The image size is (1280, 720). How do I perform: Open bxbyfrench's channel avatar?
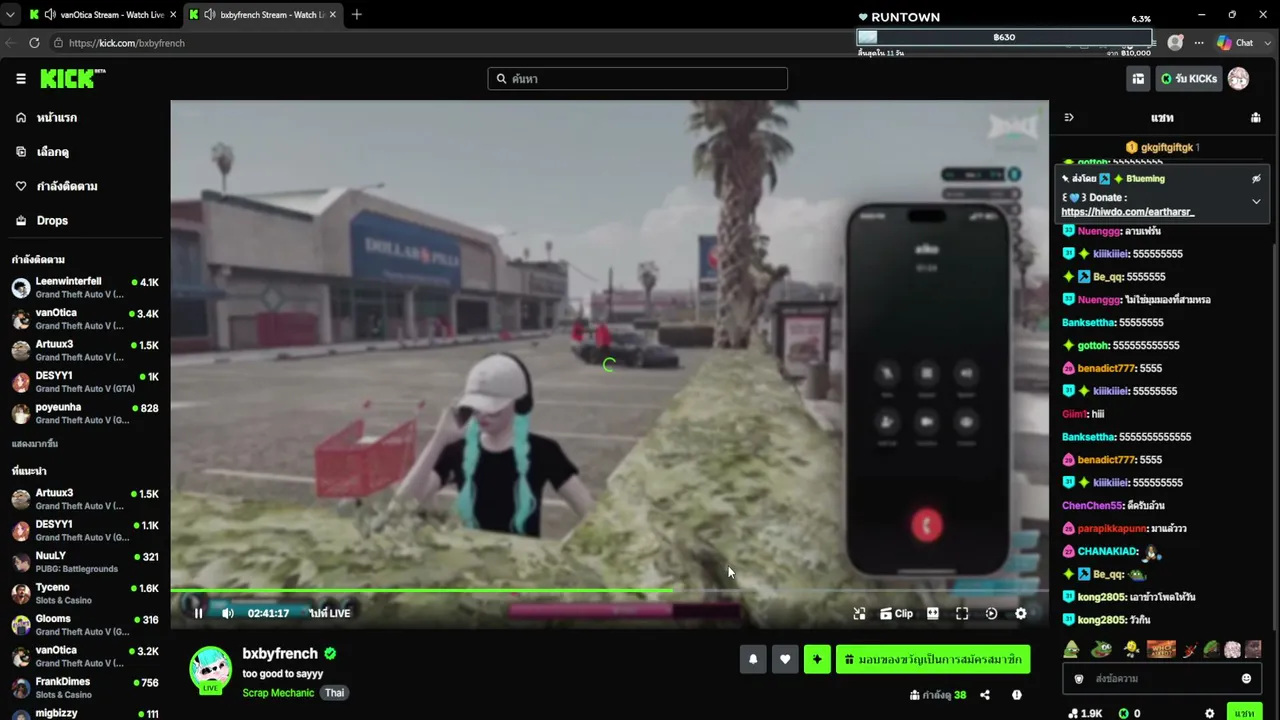(x=211, y=669)
